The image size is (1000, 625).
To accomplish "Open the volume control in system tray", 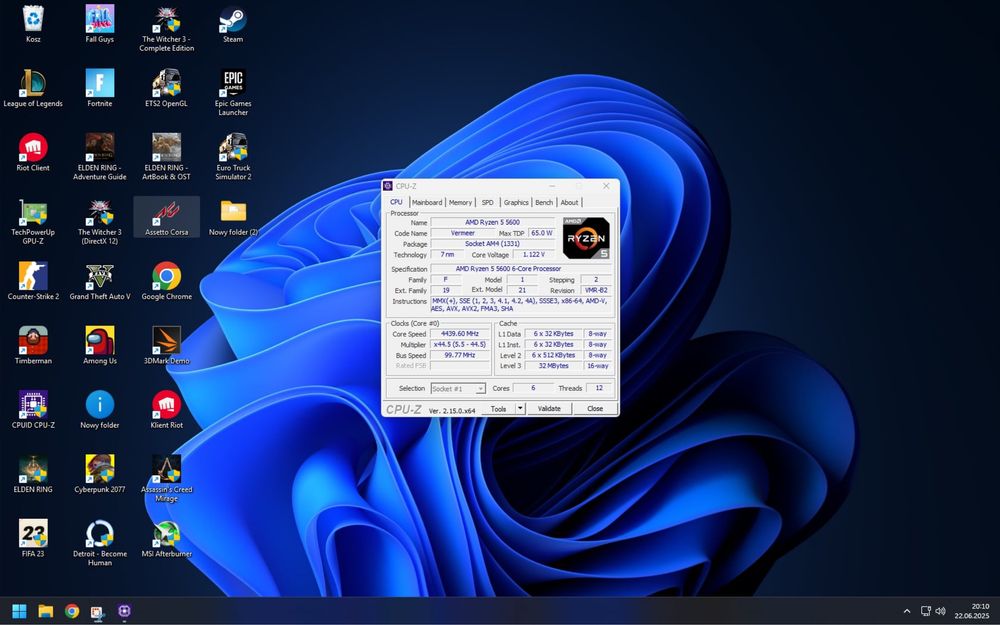I will click(940, 611).
